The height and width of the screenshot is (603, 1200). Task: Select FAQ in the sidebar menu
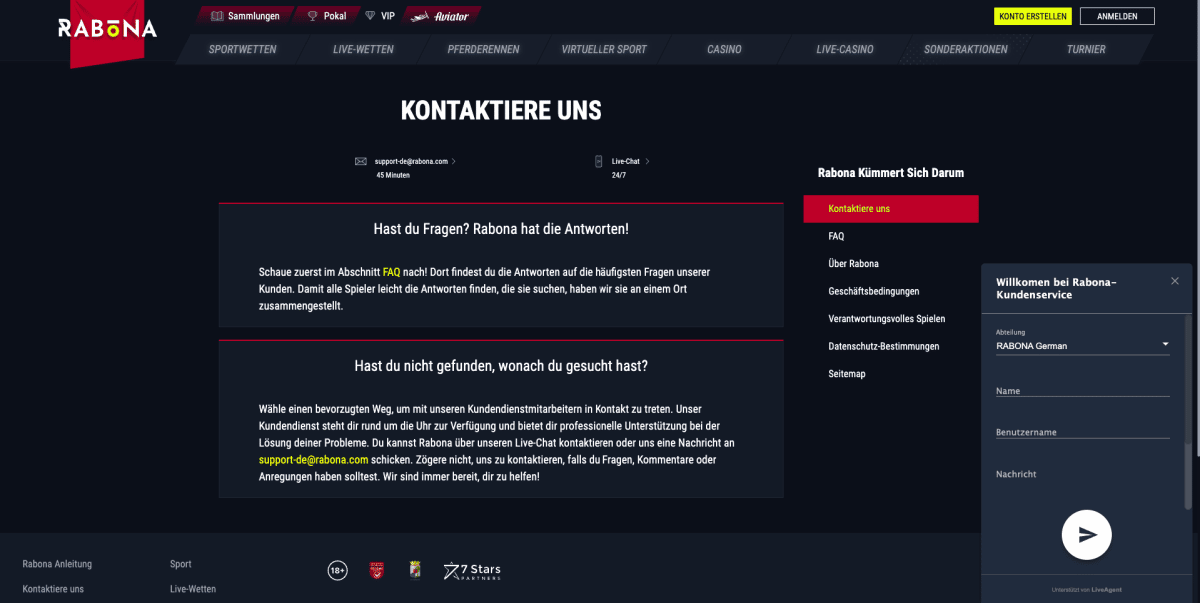(836, 236)
